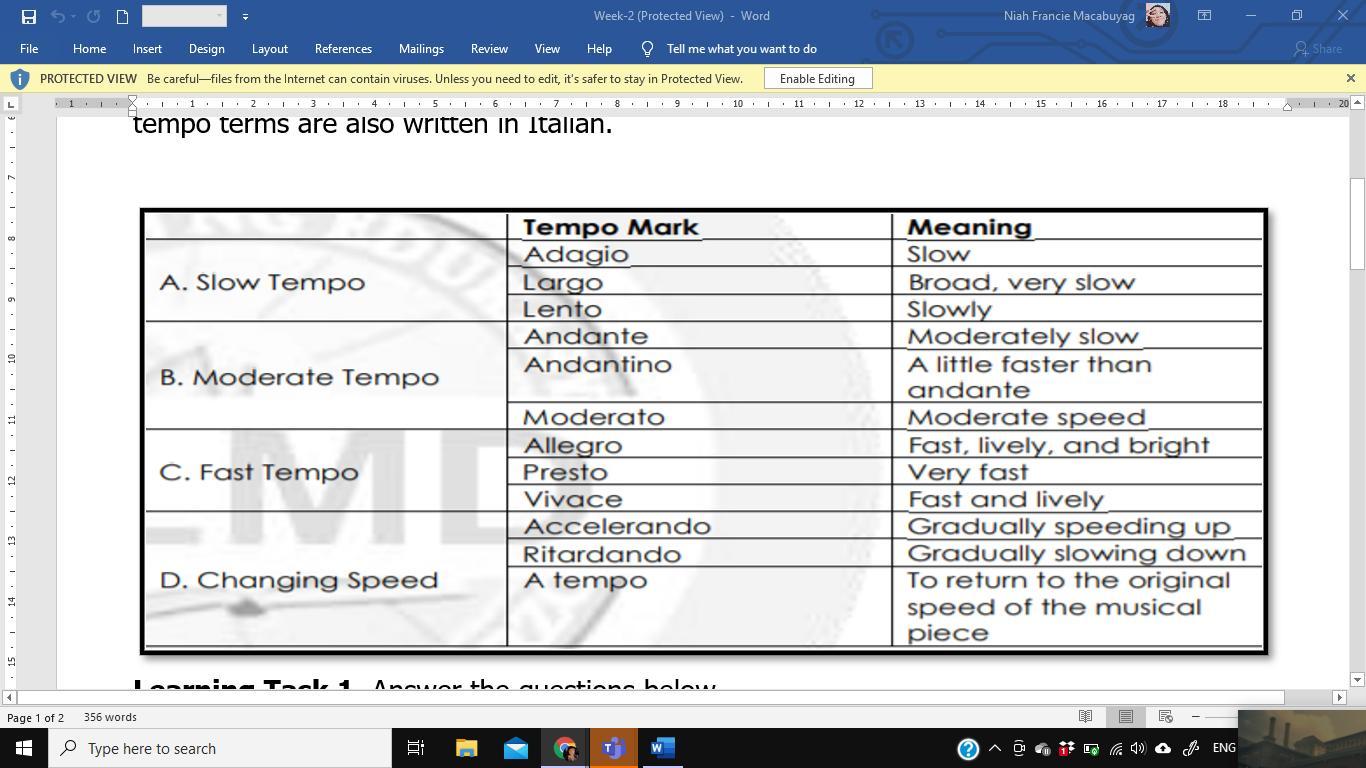Save the document via Quick Access toolbar
1366x768 pixels.
29,16
